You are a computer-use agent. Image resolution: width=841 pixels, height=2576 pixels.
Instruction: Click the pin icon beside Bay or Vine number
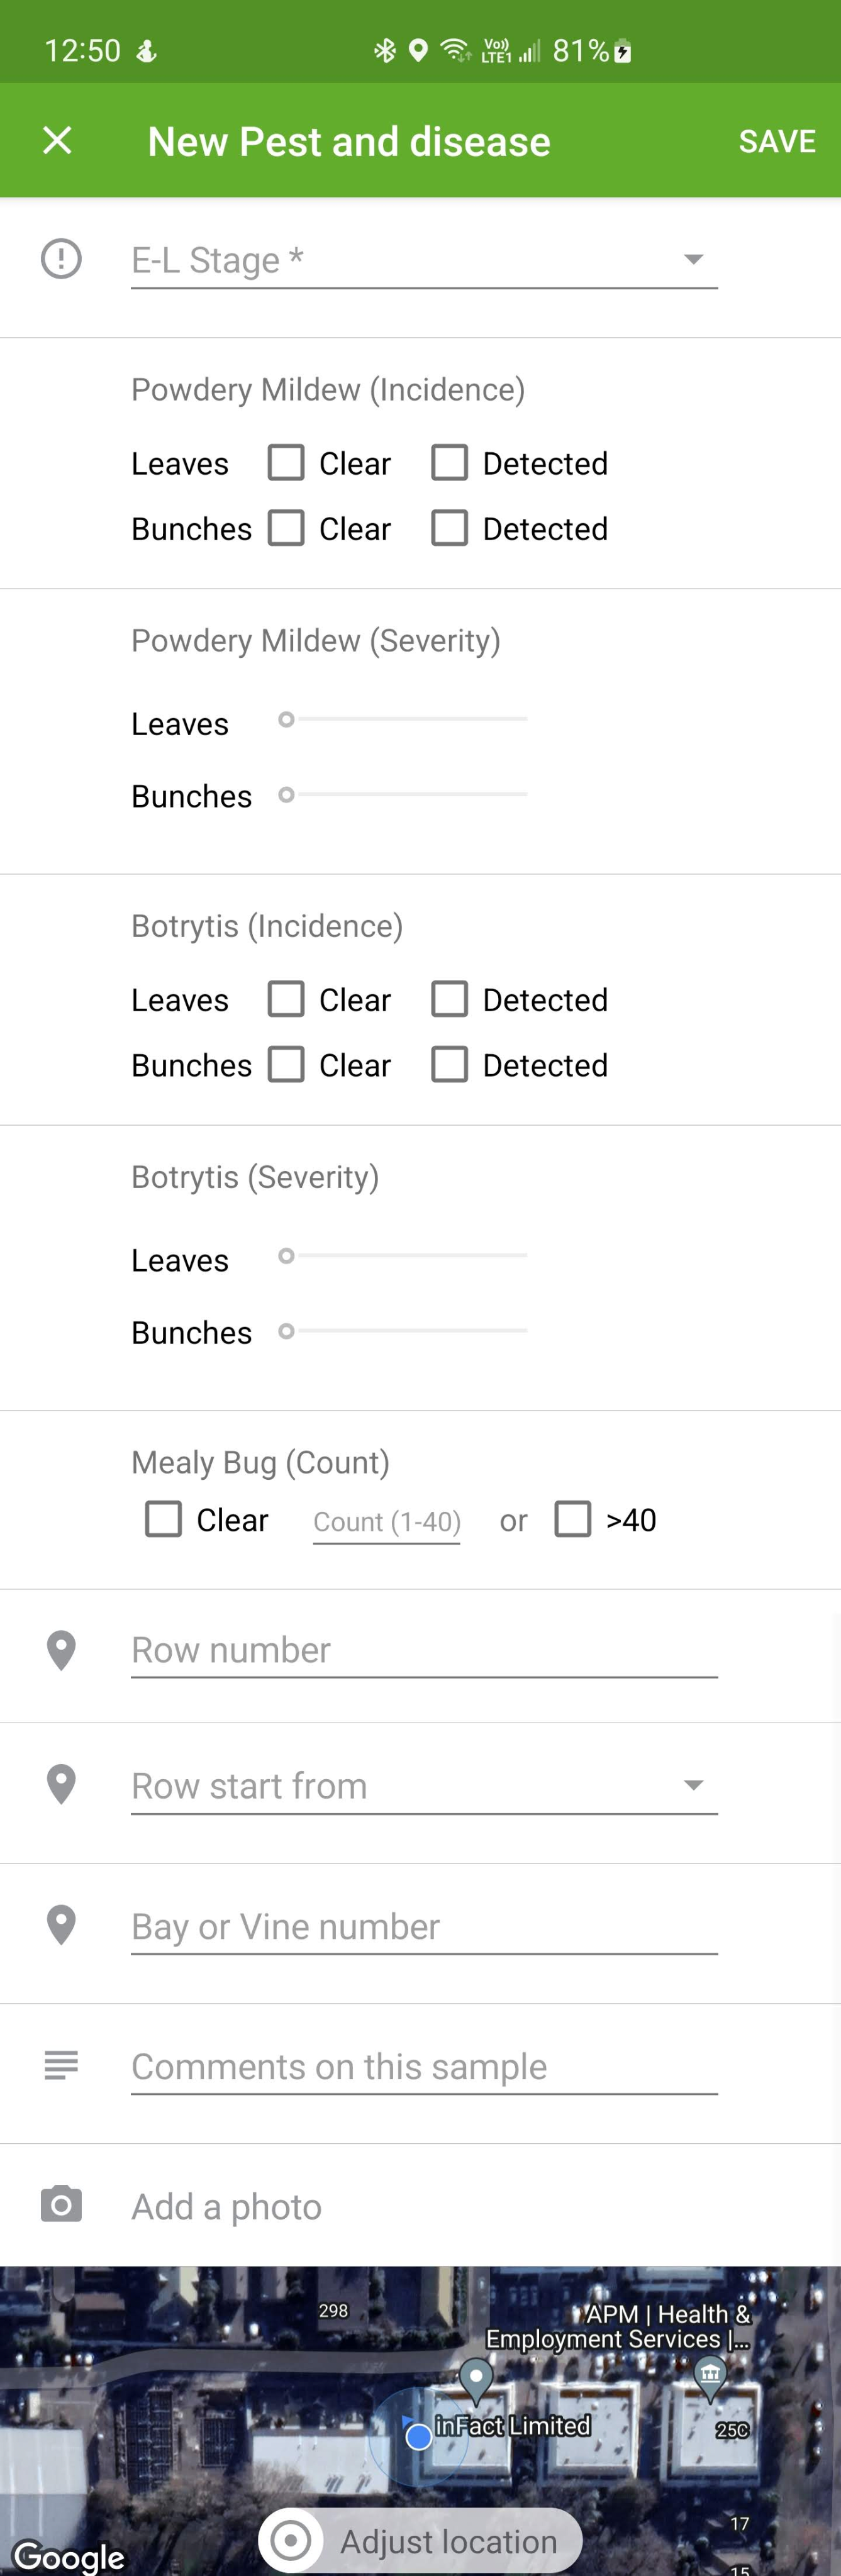(61, 1925)
